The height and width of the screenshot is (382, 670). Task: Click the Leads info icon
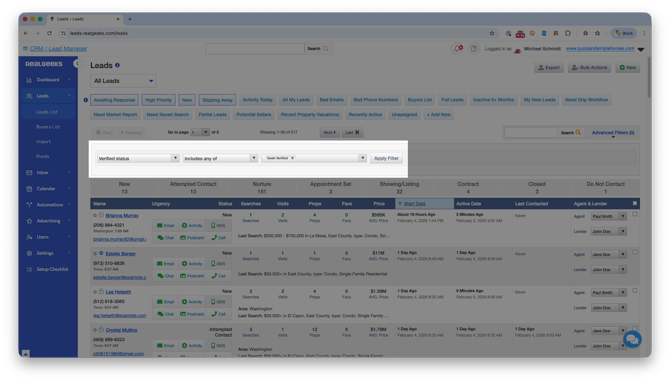point(117,65)
